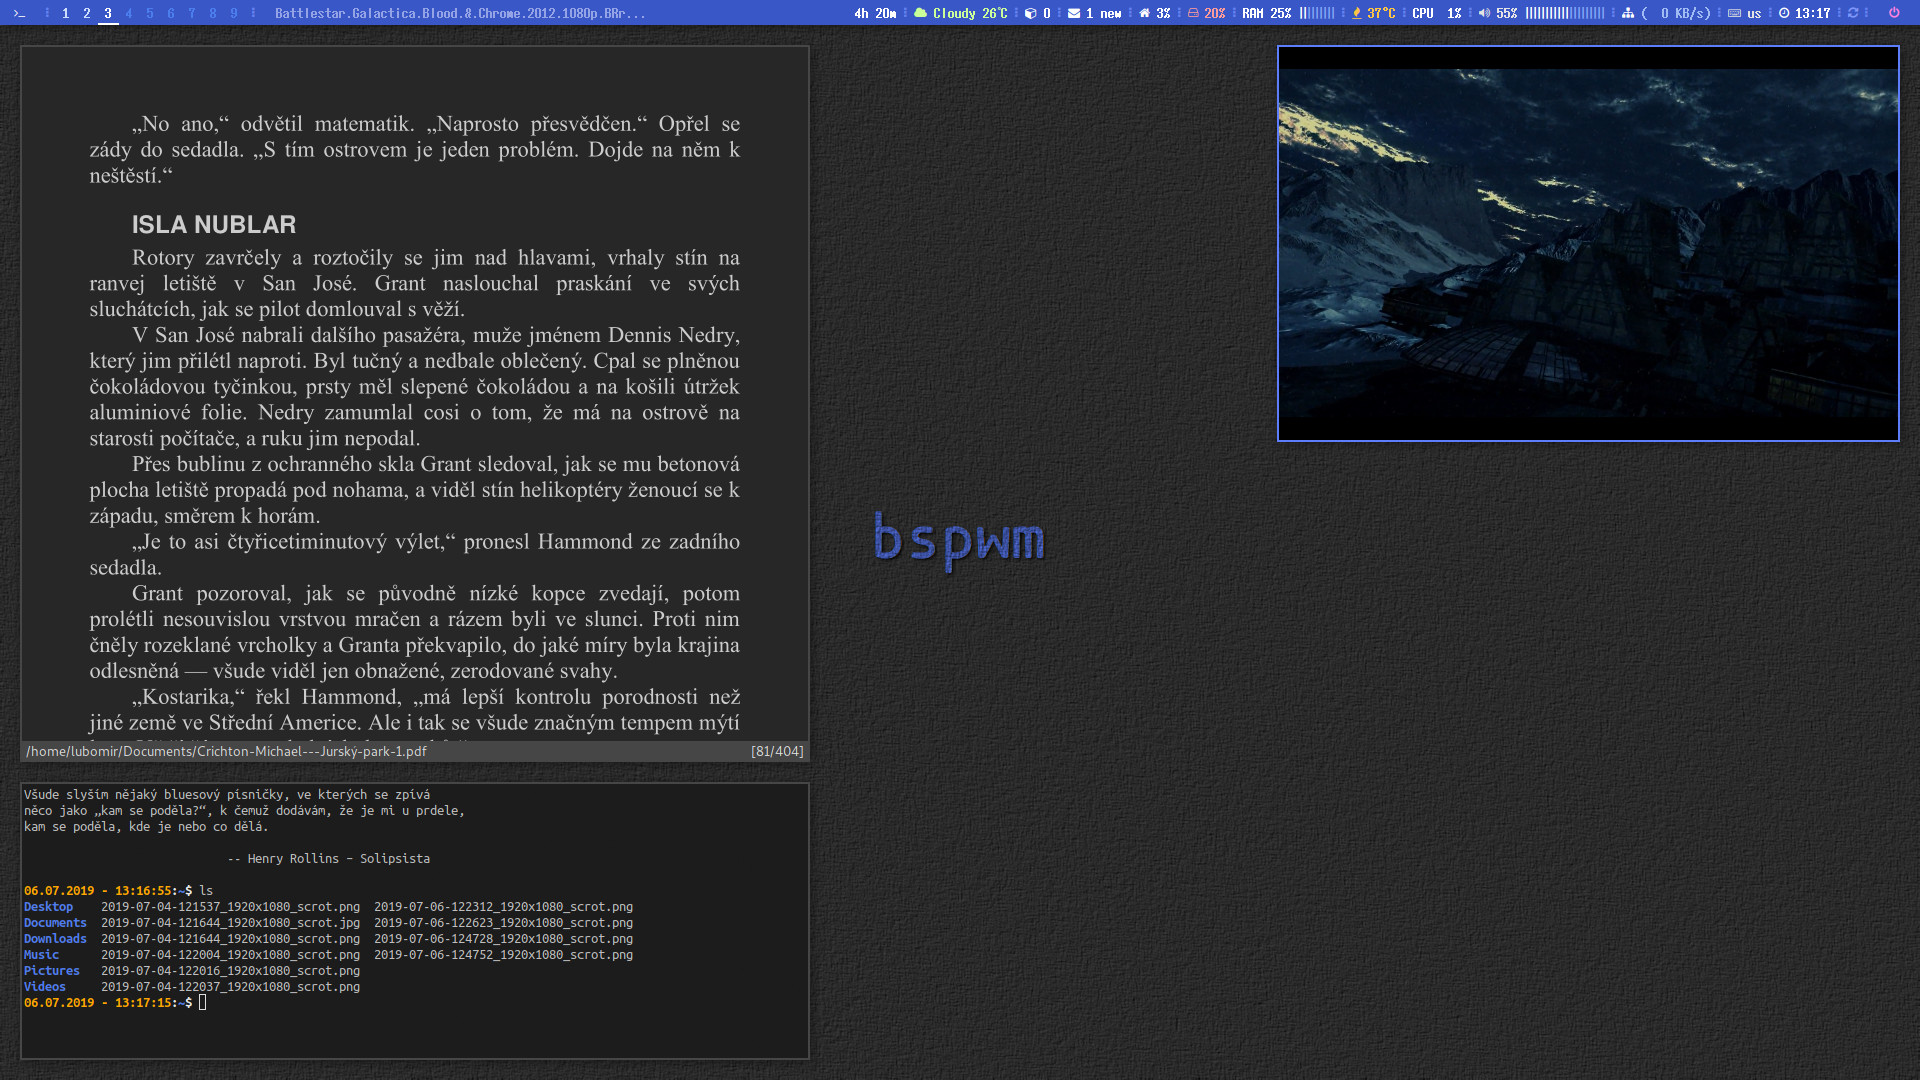Switch to workspace 7
The image size is (1920, 1080).
click(x=192, y=13)
